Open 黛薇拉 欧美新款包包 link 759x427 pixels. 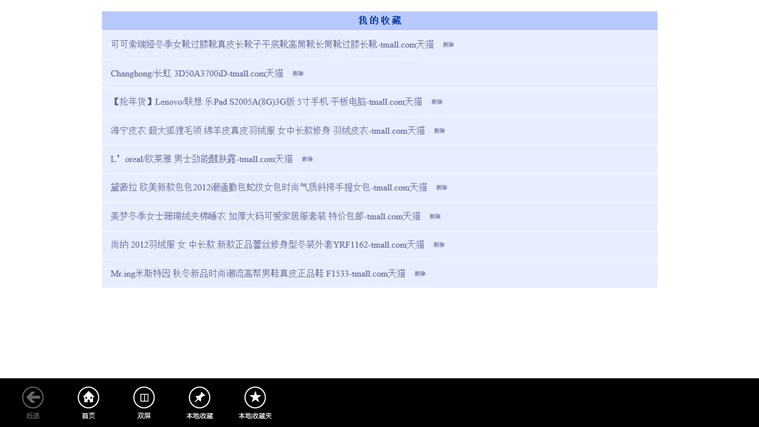pyautogui.click(x=269, y=187)
